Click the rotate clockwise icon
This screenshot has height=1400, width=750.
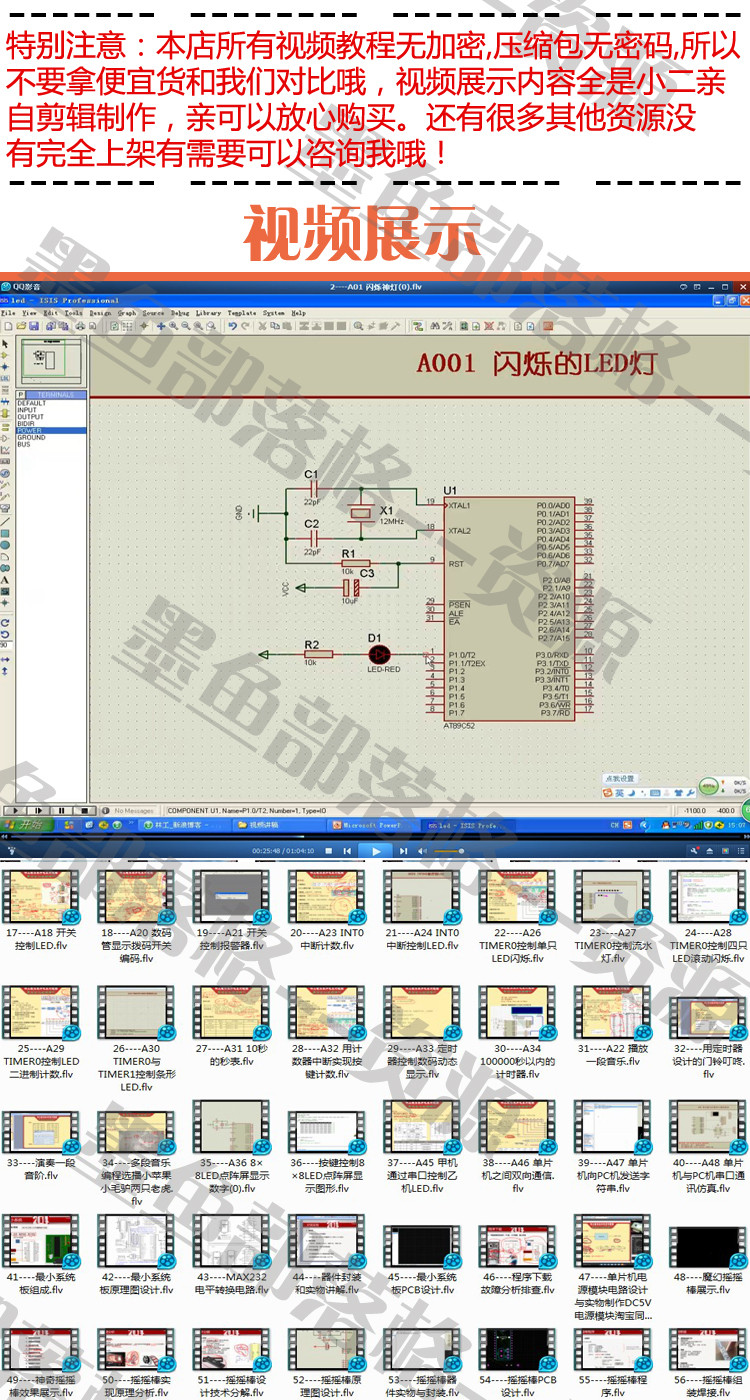tap(5, 622)
